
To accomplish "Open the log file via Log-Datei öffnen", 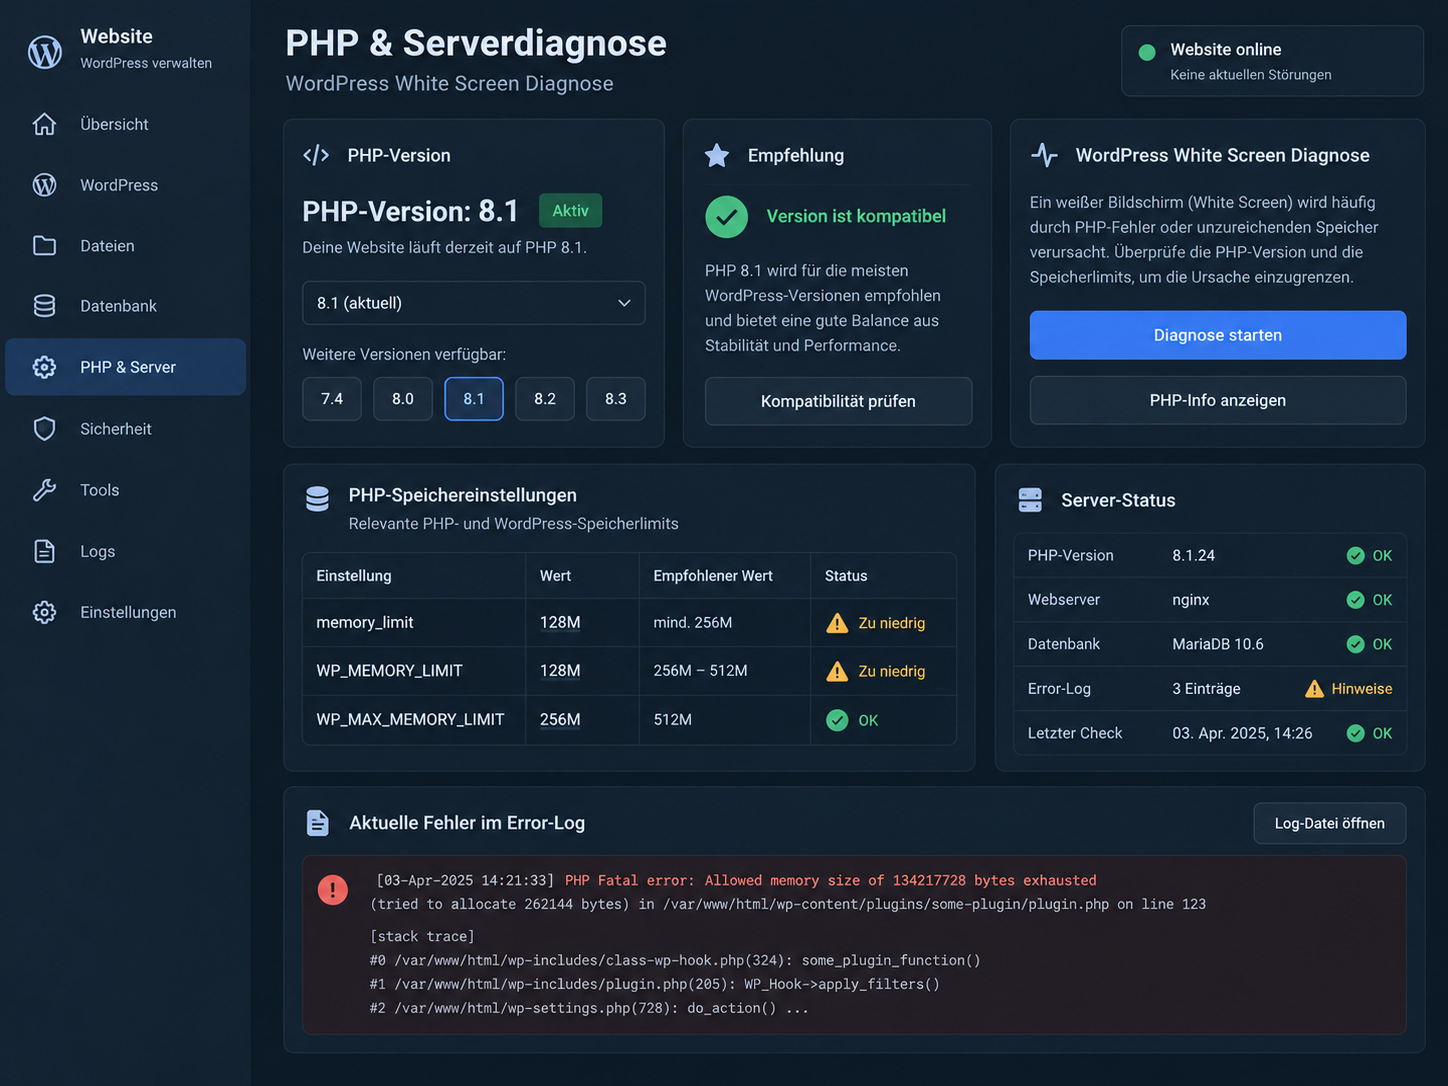I will tap(1330, 823).
